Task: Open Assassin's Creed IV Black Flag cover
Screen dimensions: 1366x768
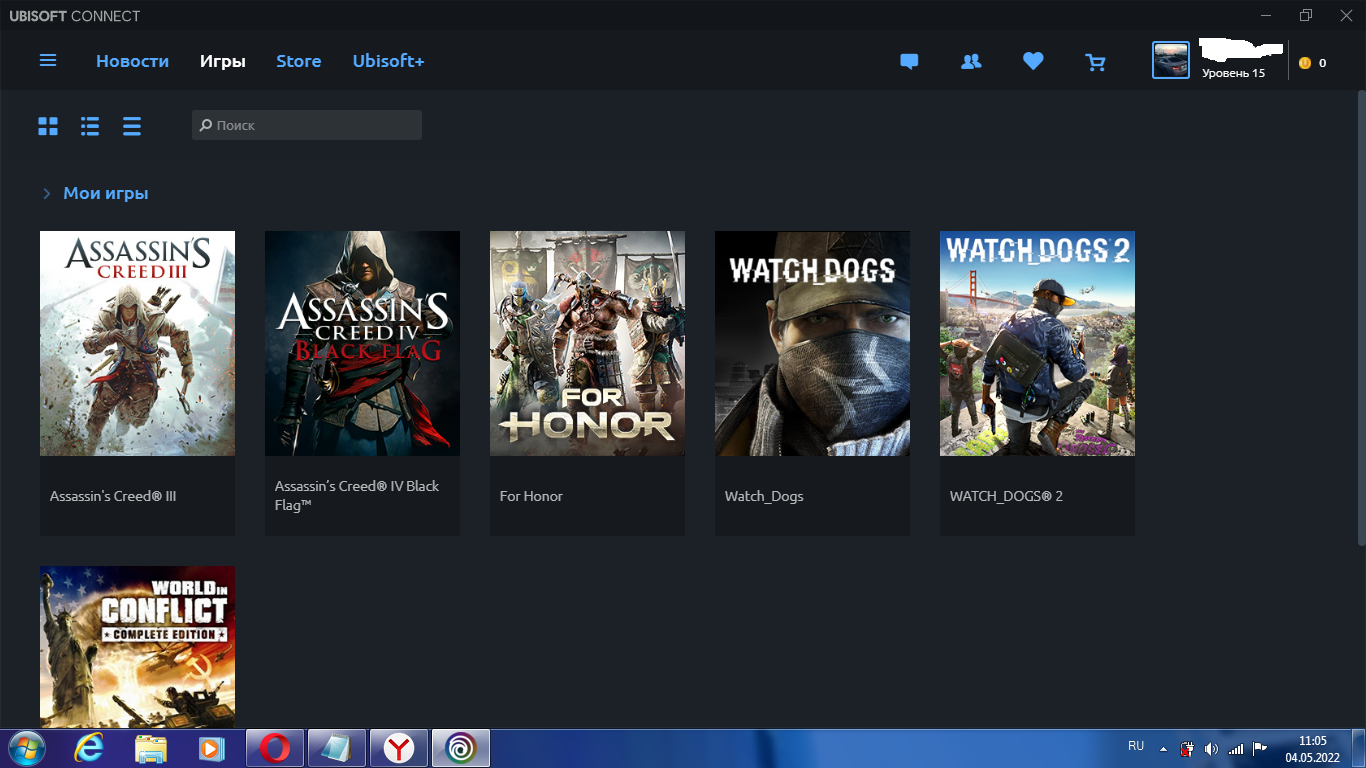Action: tap(362, 343)
